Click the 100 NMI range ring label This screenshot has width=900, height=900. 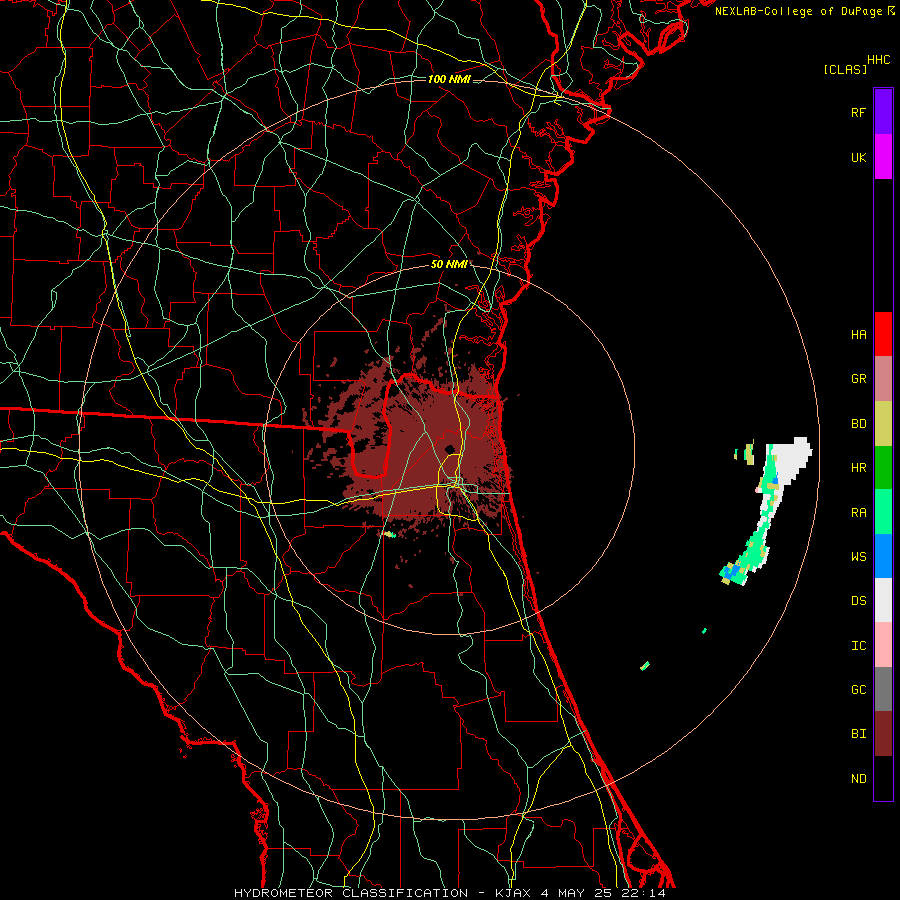449,79
